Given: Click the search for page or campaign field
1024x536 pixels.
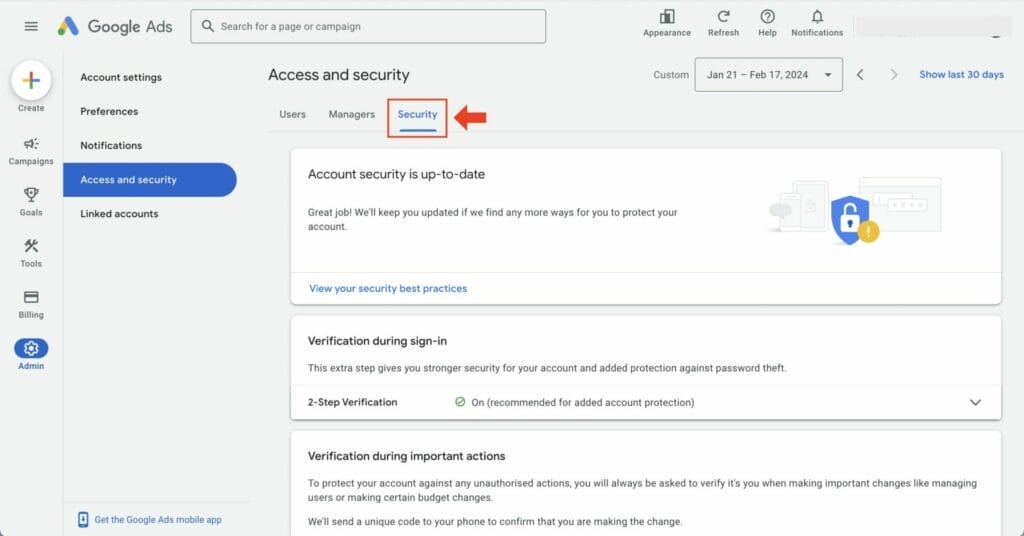Looking at the screenshot, I should pos(368,27).
